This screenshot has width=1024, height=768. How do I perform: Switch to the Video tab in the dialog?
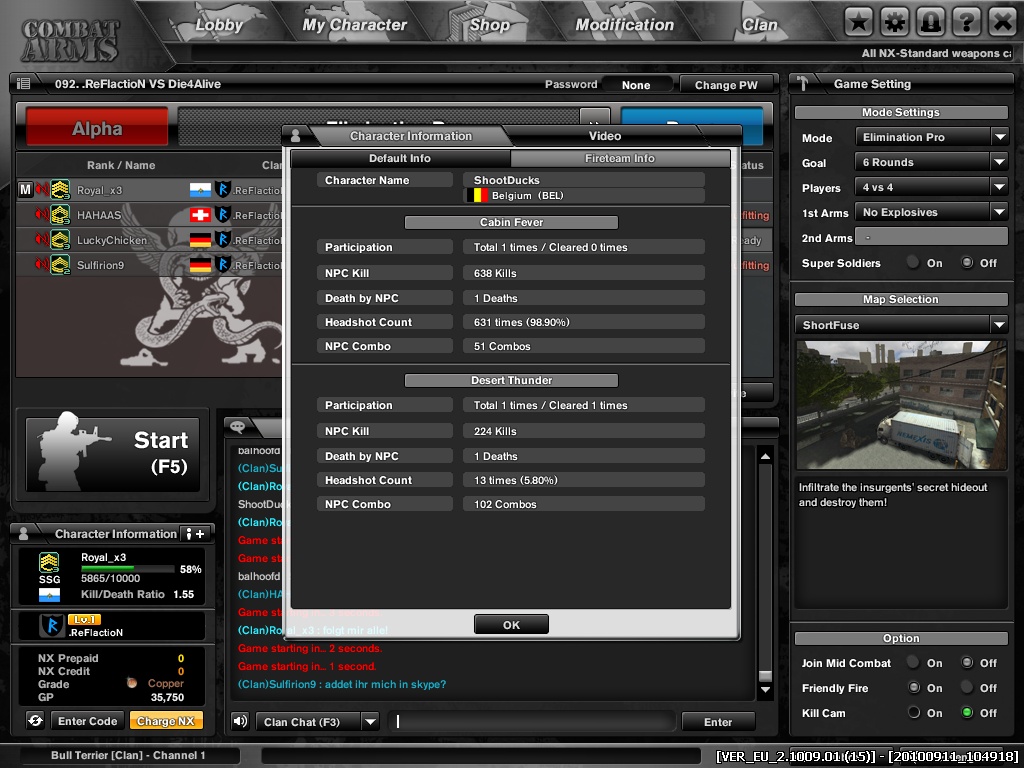pyautogui.click(x=605, y=136)
